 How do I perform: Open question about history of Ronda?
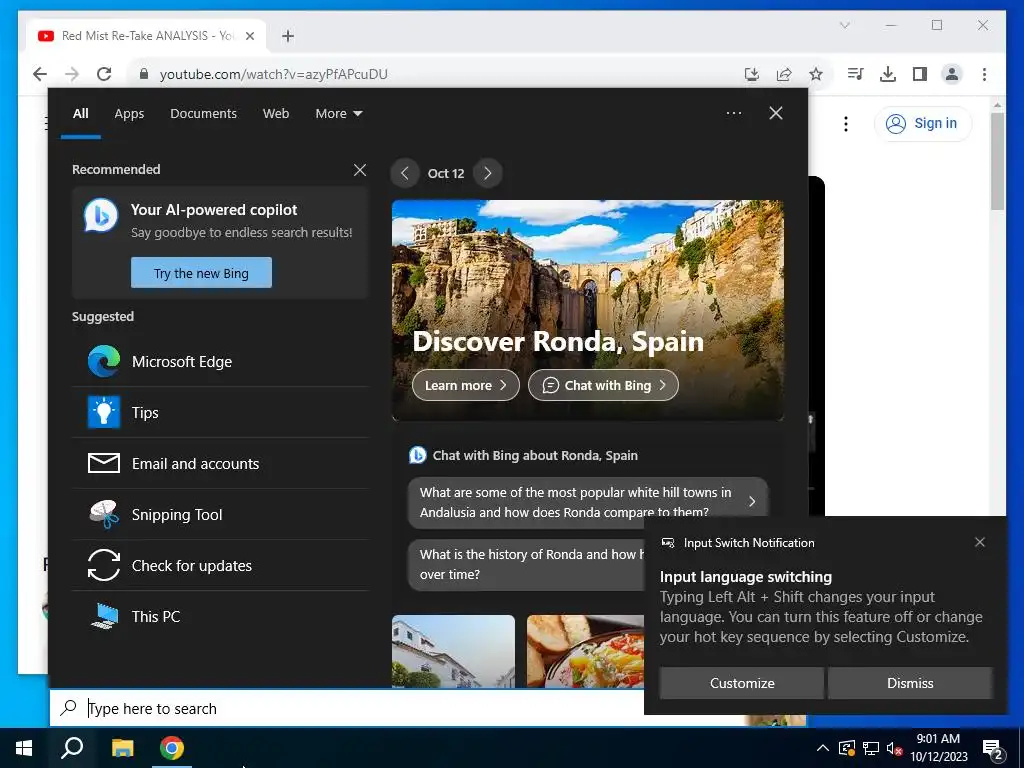click(526, 565)
